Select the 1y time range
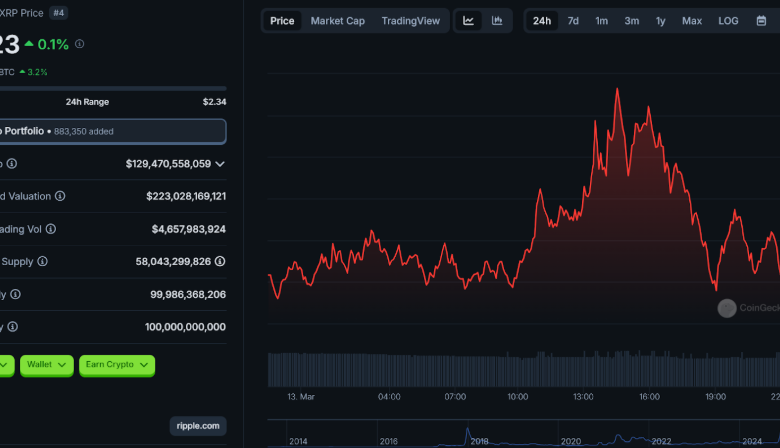Screen dimensions: 780x448 click(x=660, y=21)
